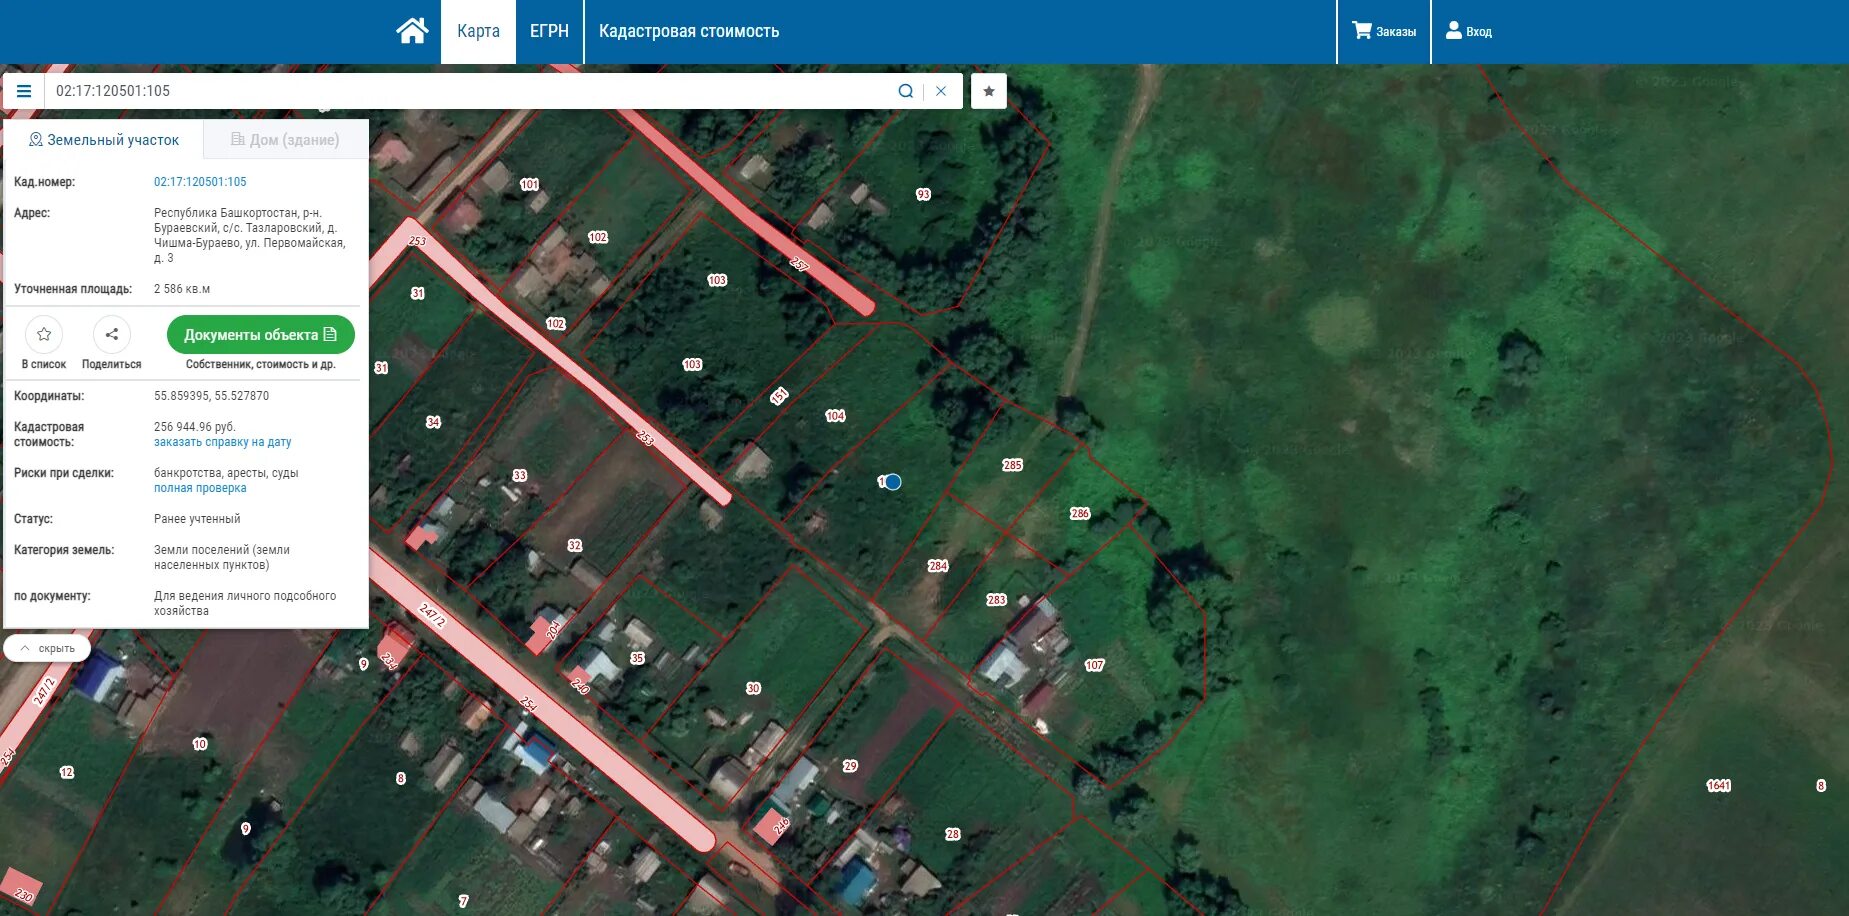Select the Земельный участок tab
This screenshot has height=916, width=1849.
(x=104, y=140)
